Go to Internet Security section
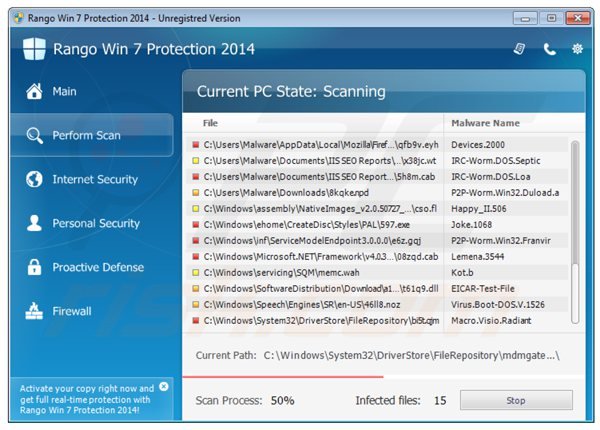 coord(92,179)
